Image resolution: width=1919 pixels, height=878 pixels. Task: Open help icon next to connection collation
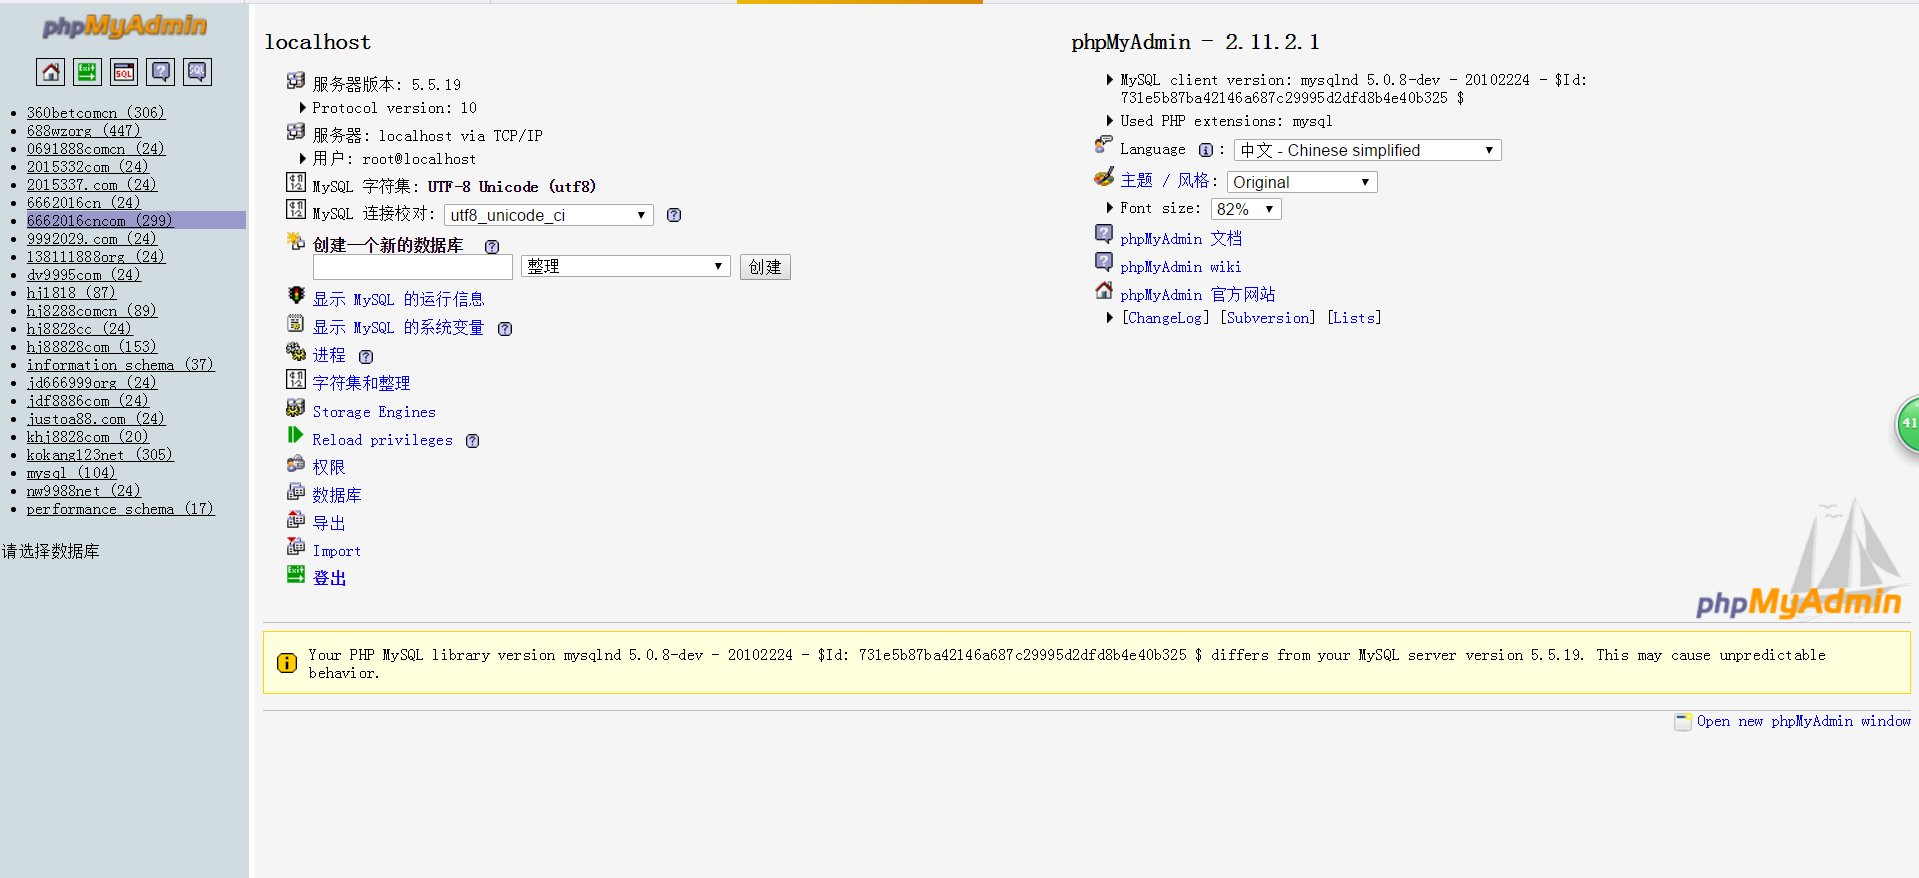(674, 215)
